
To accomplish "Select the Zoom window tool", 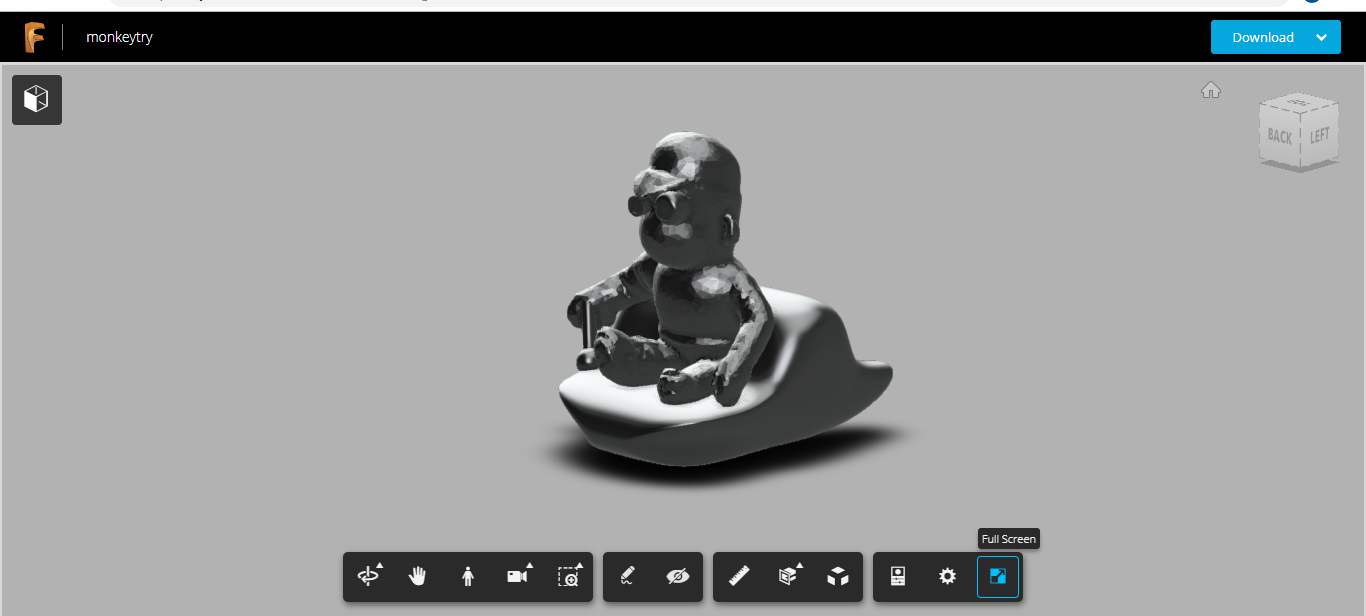I will [568, 576].
